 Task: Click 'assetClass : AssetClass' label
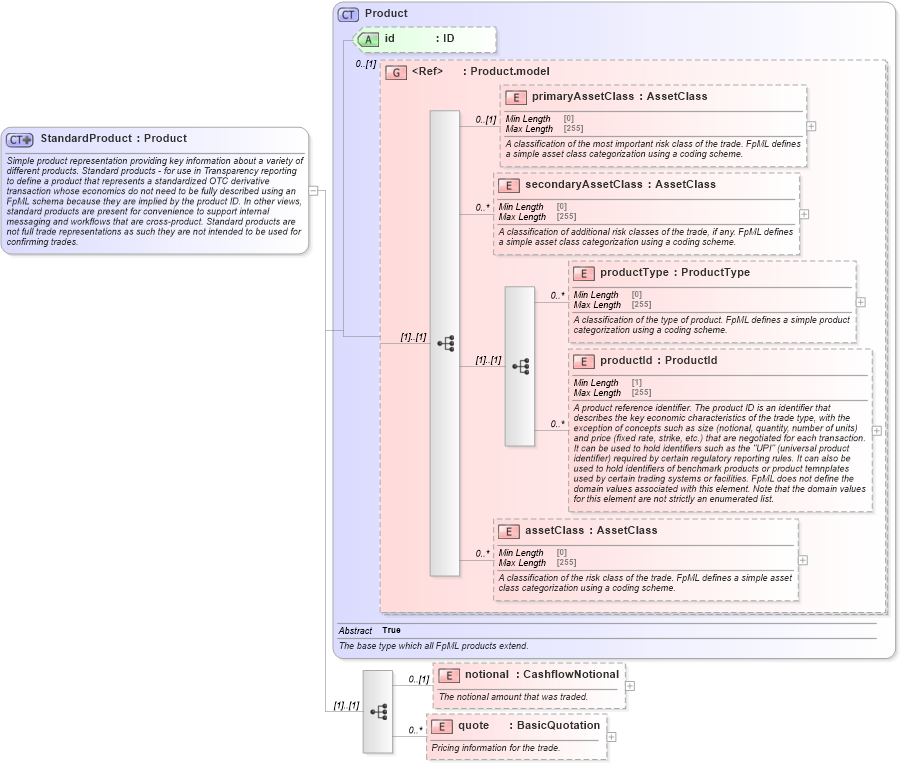coord(591,530)
